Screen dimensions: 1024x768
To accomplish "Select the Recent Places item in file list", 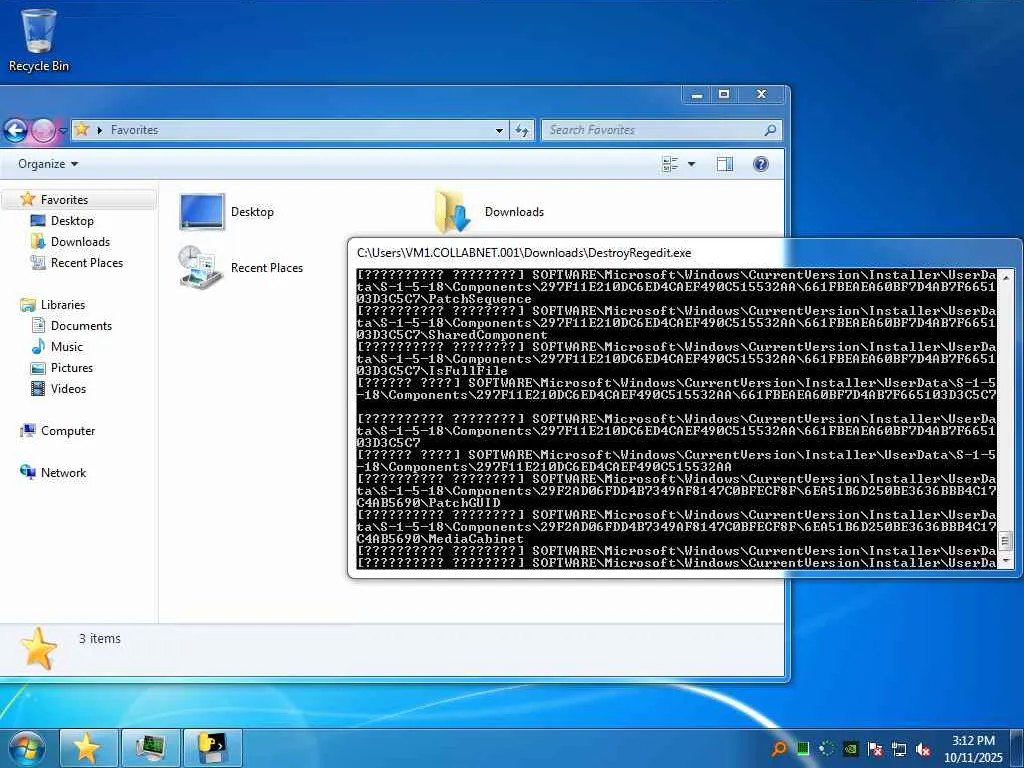I will [240, 268].
